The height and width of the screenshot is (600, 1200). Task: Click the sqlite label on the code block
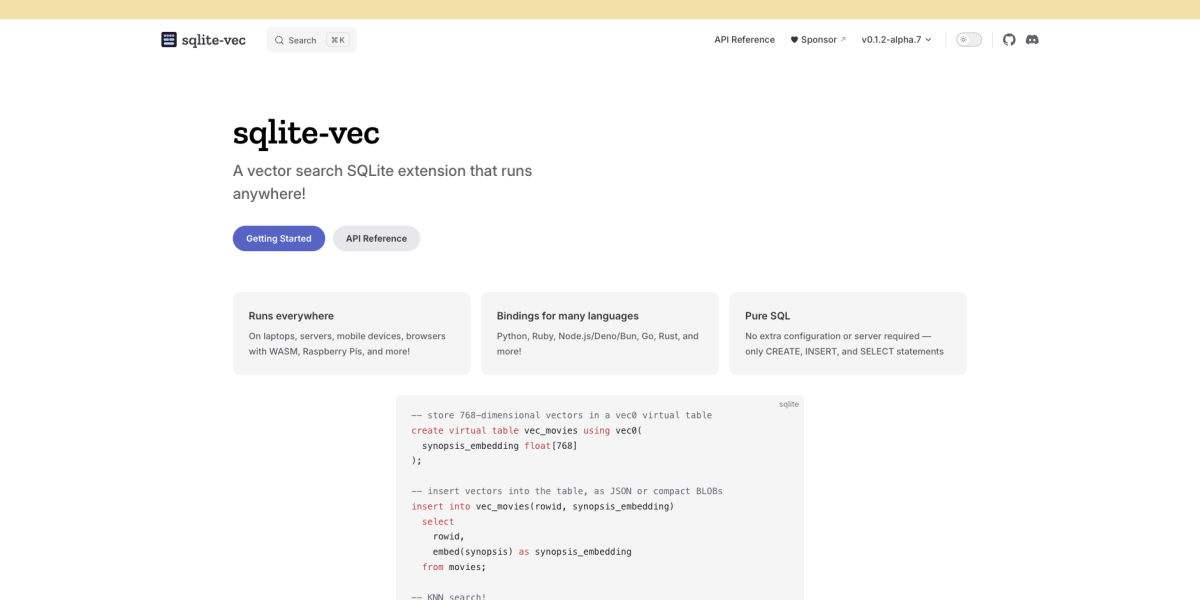[788, 404]
